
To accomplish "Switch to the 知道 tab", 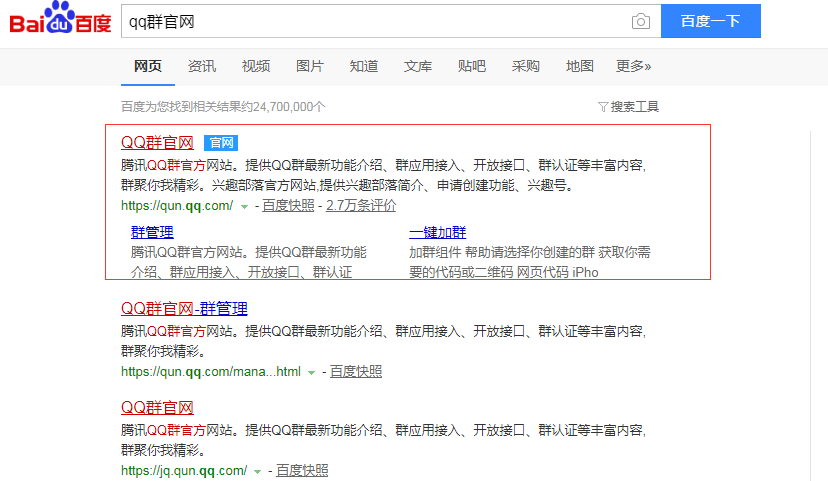I will coord(364,66).
